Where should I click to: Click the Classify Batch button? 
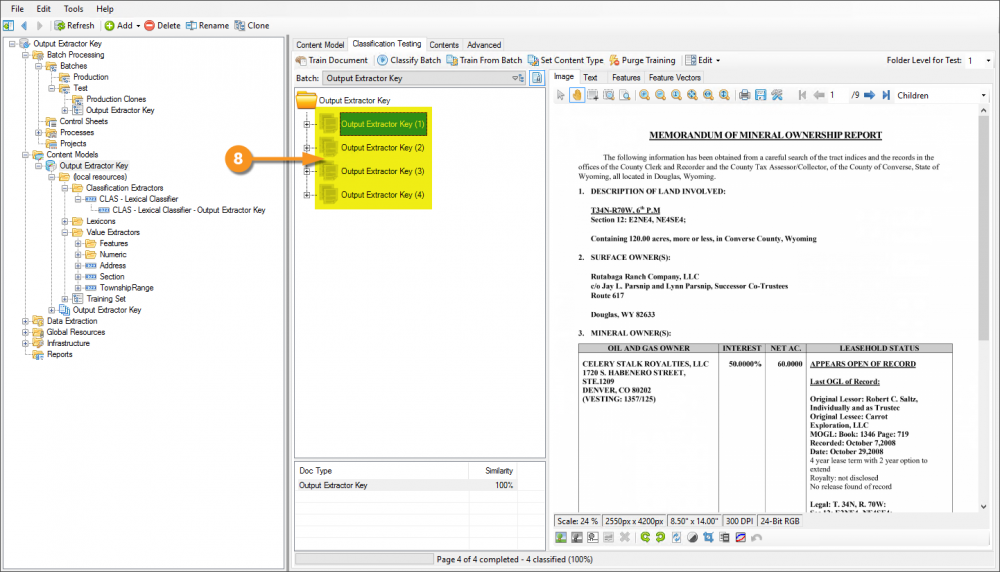point(409,60)
